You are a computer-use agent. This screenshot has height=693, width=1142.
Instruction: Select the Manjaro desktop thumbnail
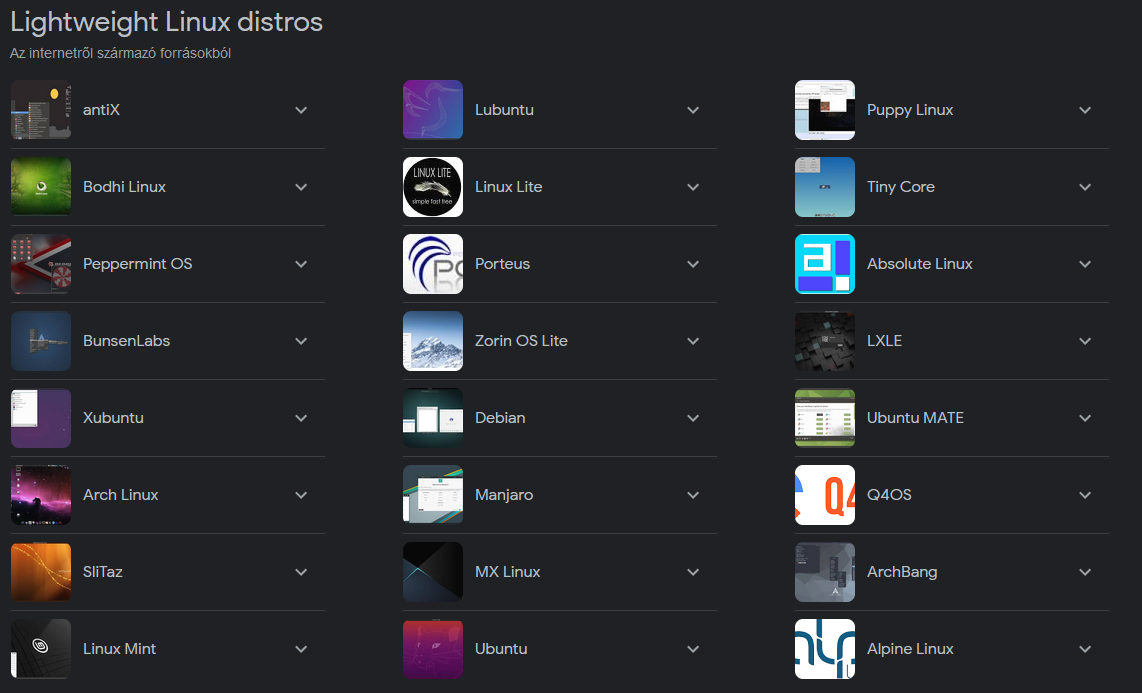433,495
